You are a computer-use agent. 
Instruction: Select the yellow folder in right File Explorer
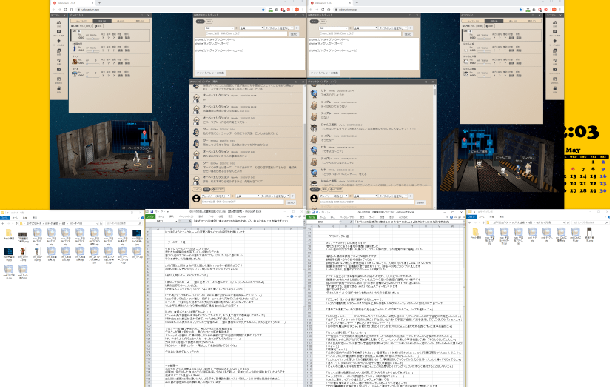(x=475, y=233)
